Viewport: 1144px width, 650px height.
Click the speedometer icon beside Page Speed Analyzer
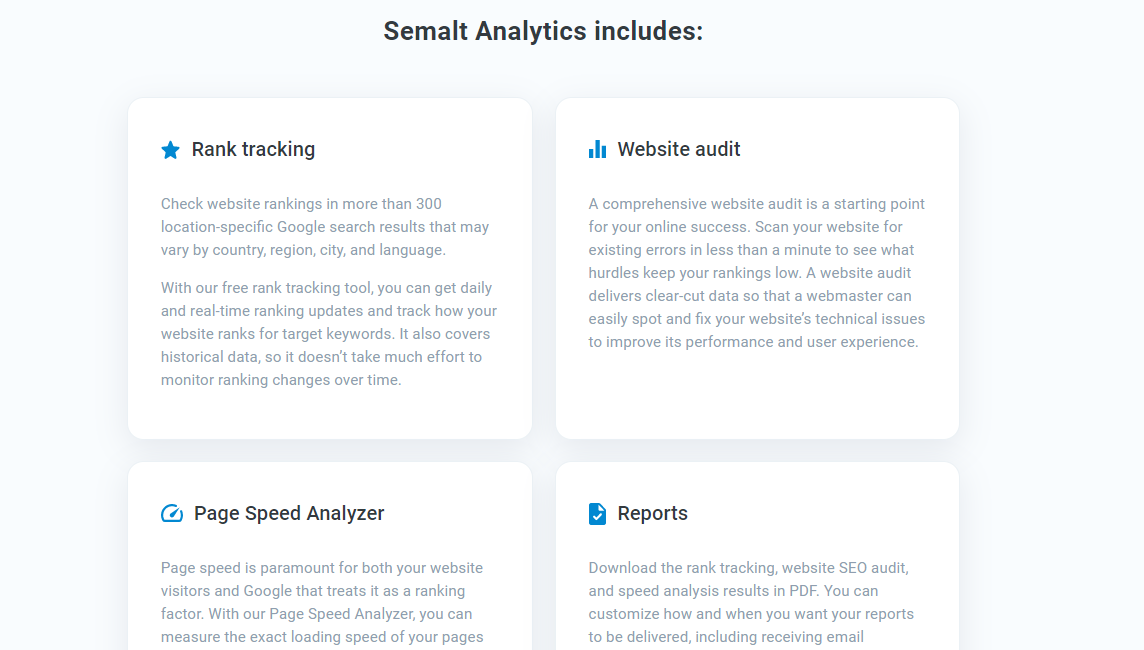pyautogui.click(x=171, y=513)
